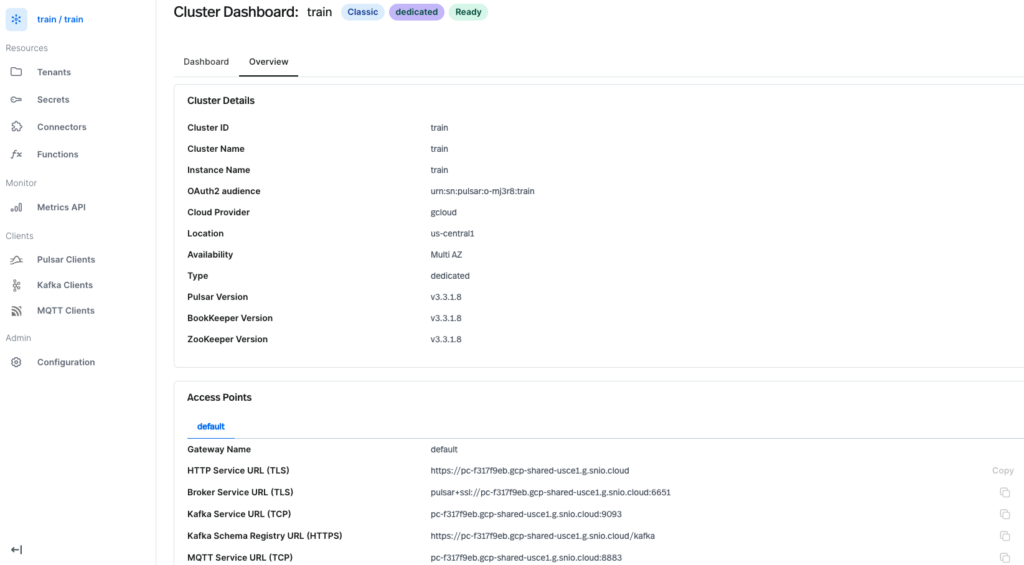Image resolution: width=1024 pixels, height=565 pixels.
Task: Click the train cluster snowflake icon
Action: [16, 20]
